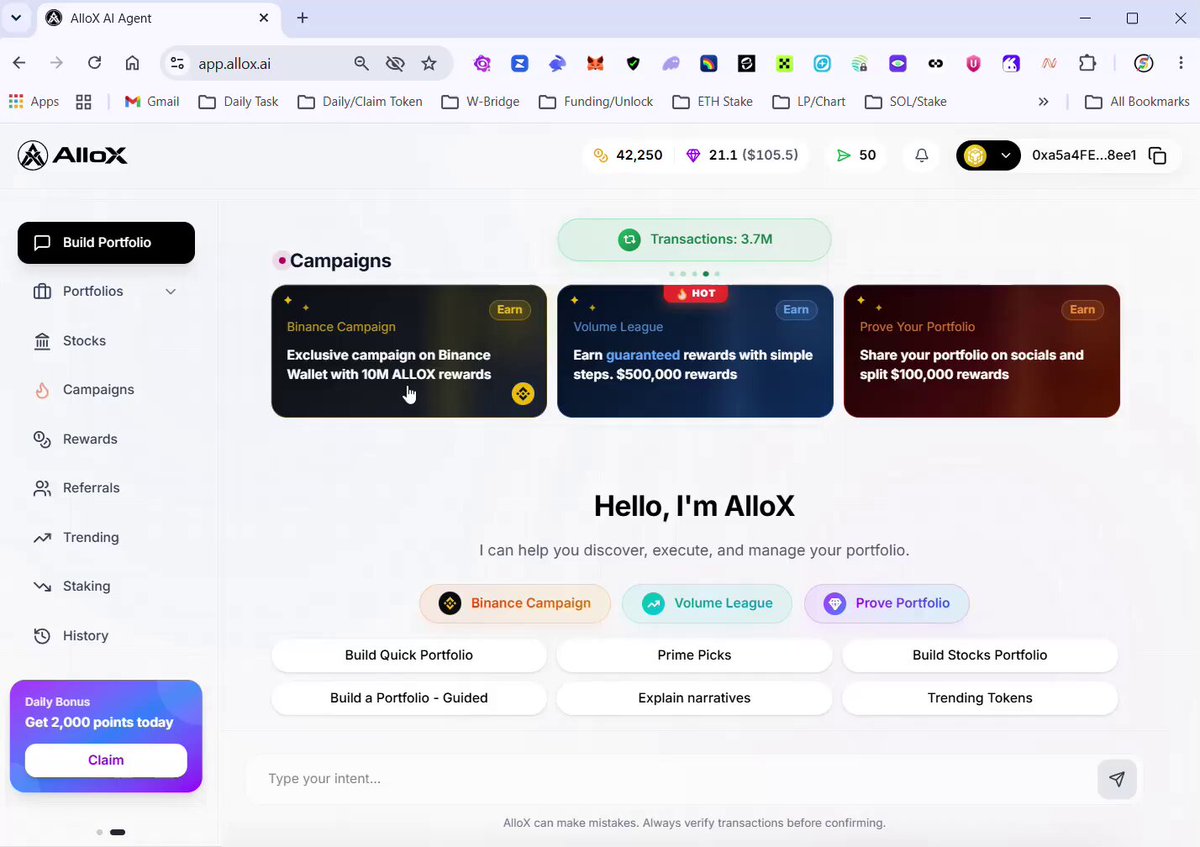Open the browser home page icon
Viewport: 1200px width, 847px height.
pos(132,63)
